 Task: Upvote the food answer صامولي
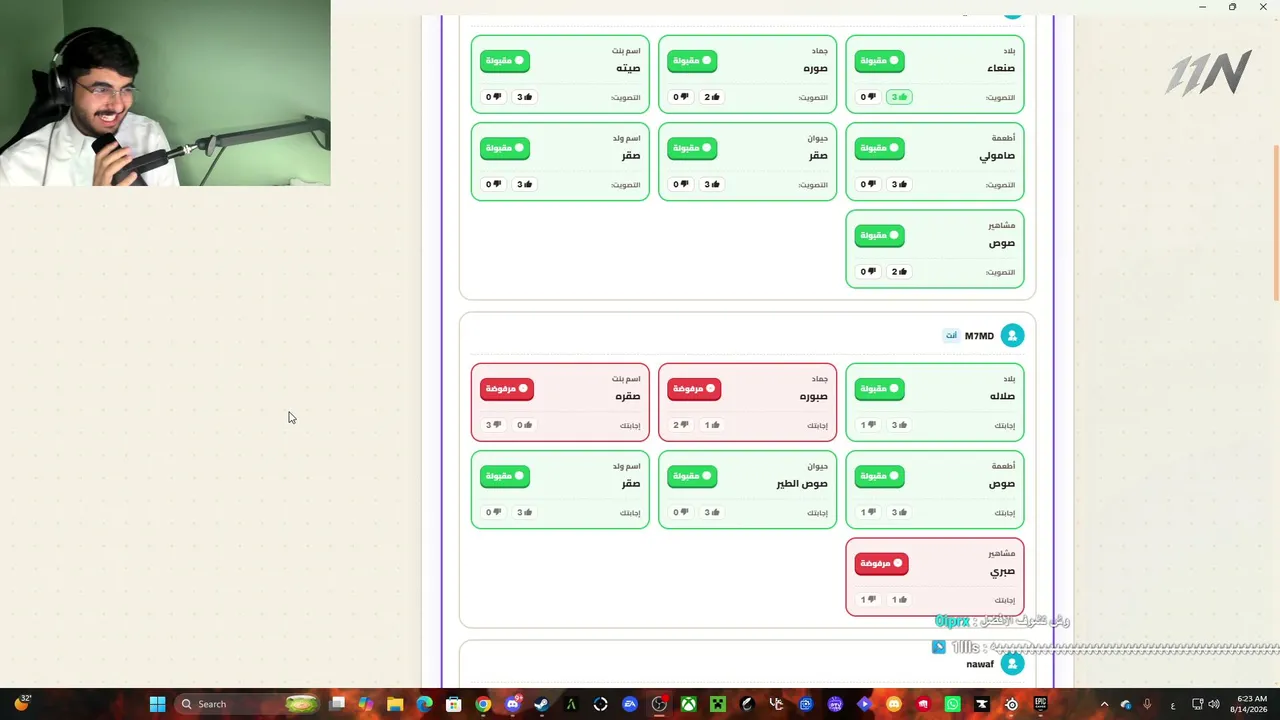899,184
